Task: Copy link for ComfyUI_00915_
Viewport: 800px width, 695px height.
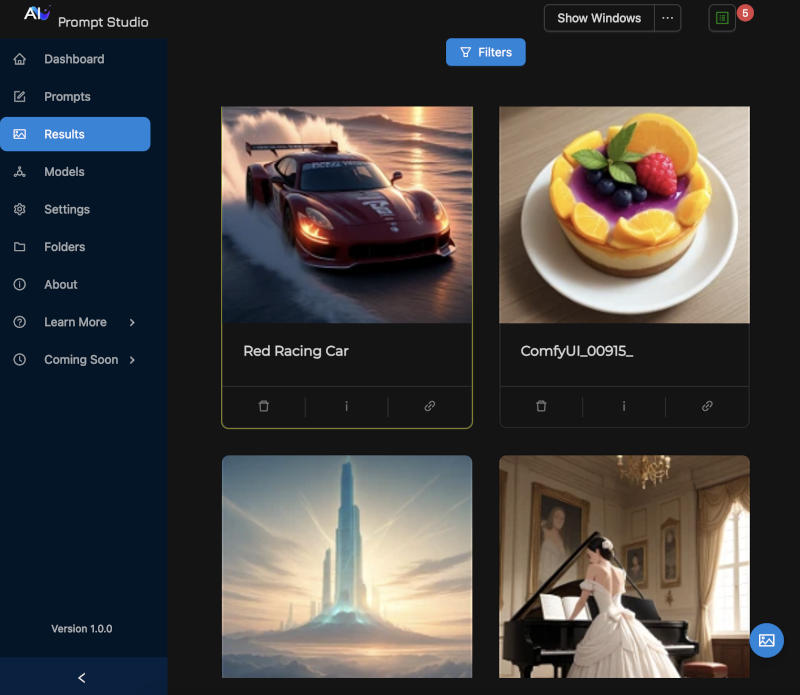Action: 707,406
